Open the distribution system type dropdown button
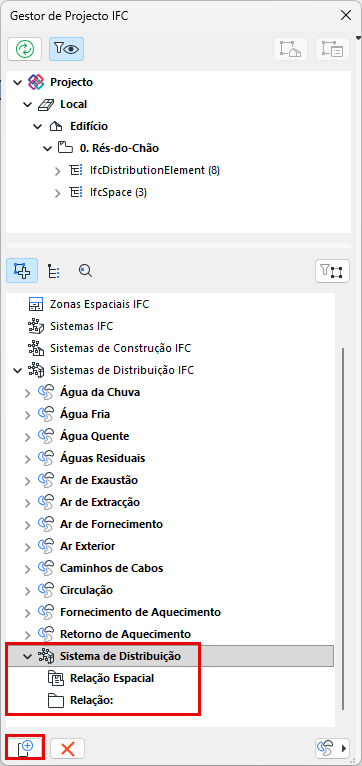This screenshot has width=362, height=766. tap(332, 748)
